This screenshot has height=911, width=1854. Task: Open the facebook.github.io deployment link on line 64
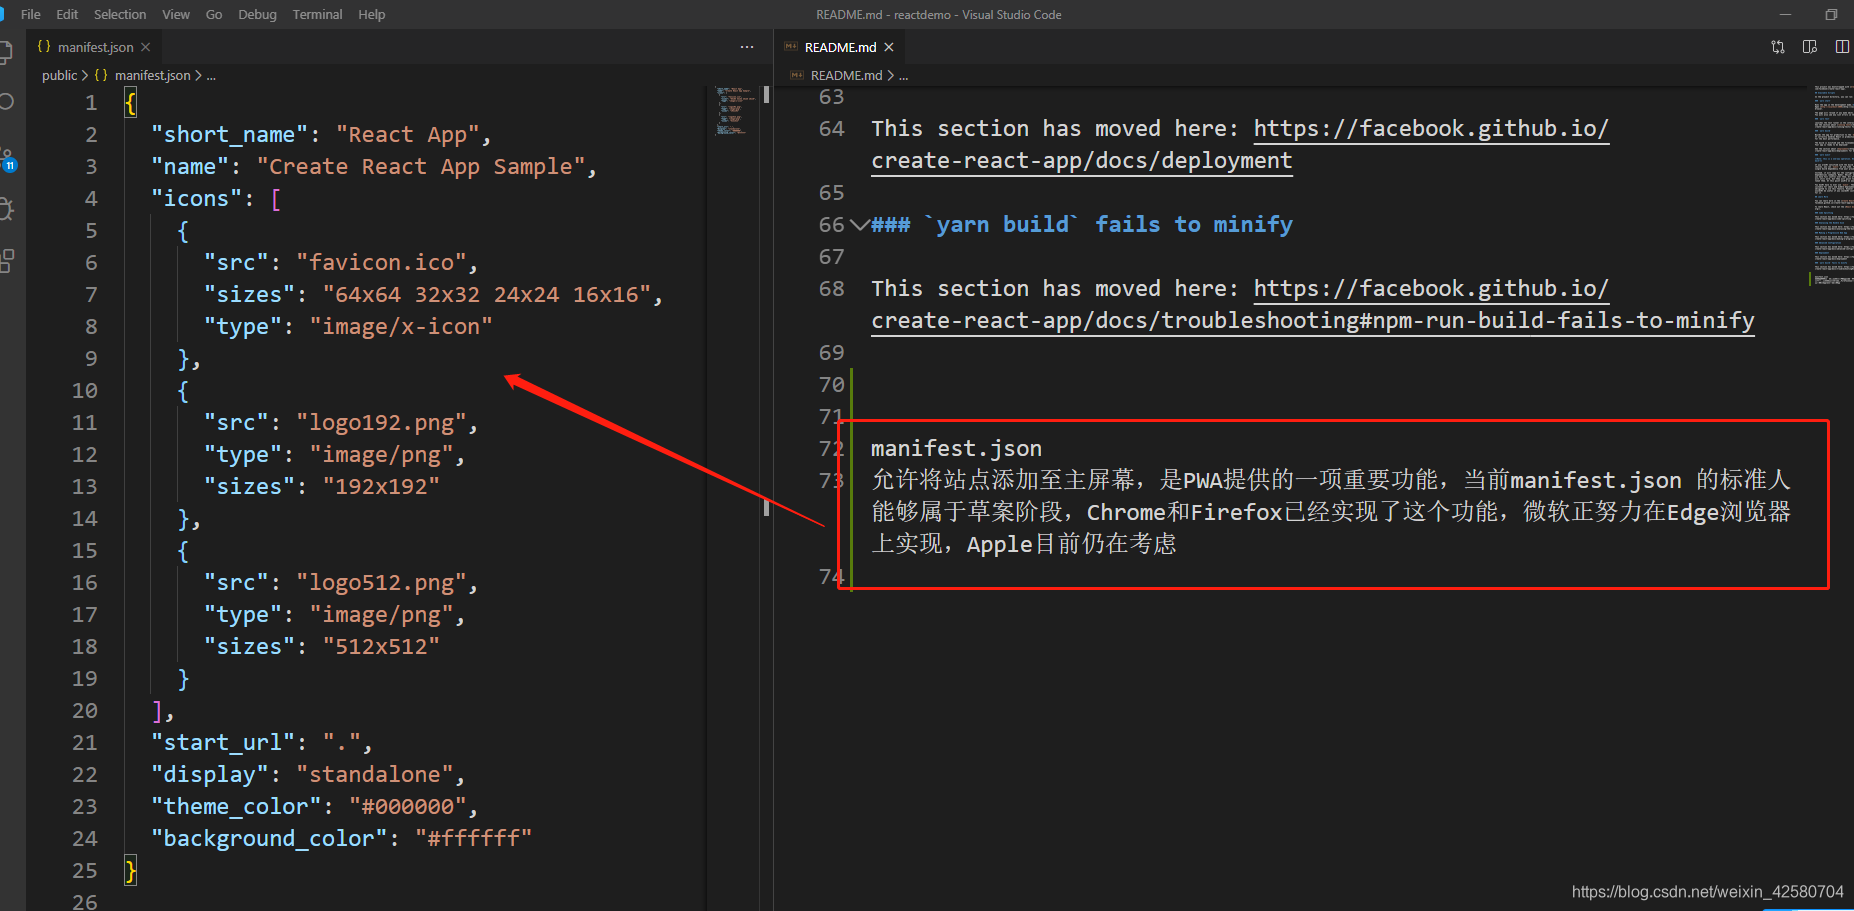(x=1431, y=129)
